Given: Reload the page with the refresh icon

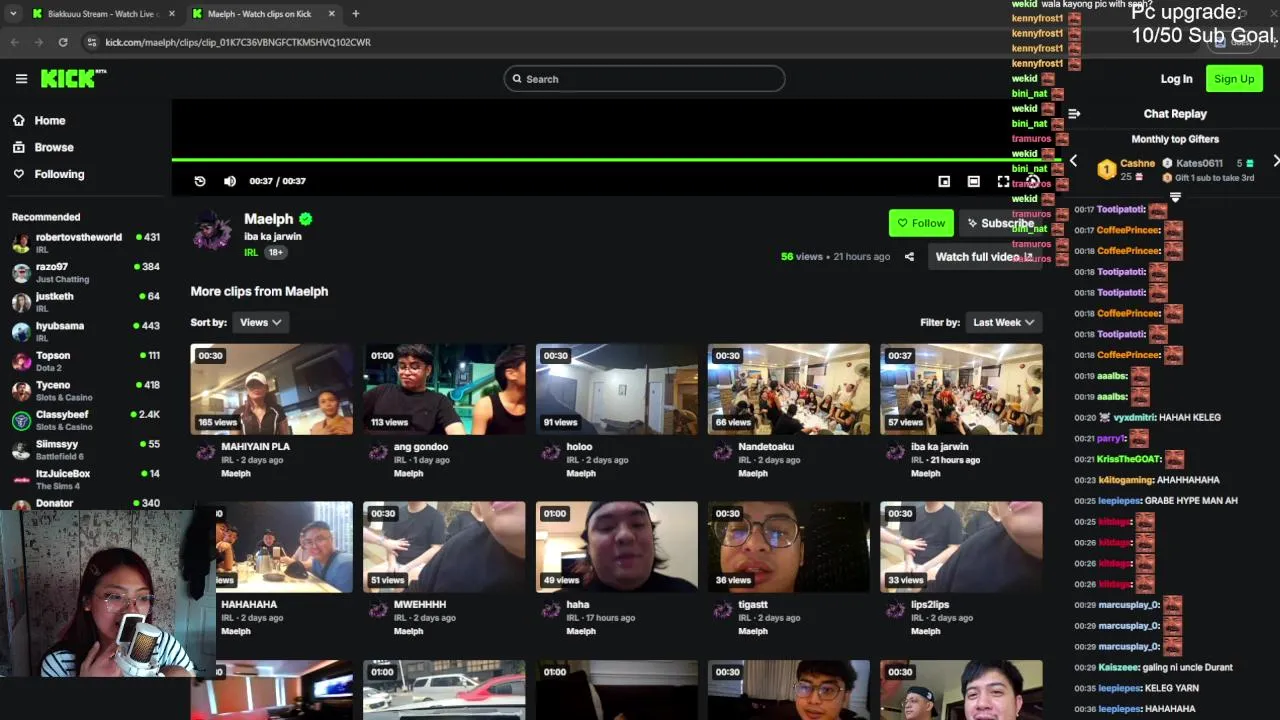Looking at the screenshot, I should tap(63, 42).
